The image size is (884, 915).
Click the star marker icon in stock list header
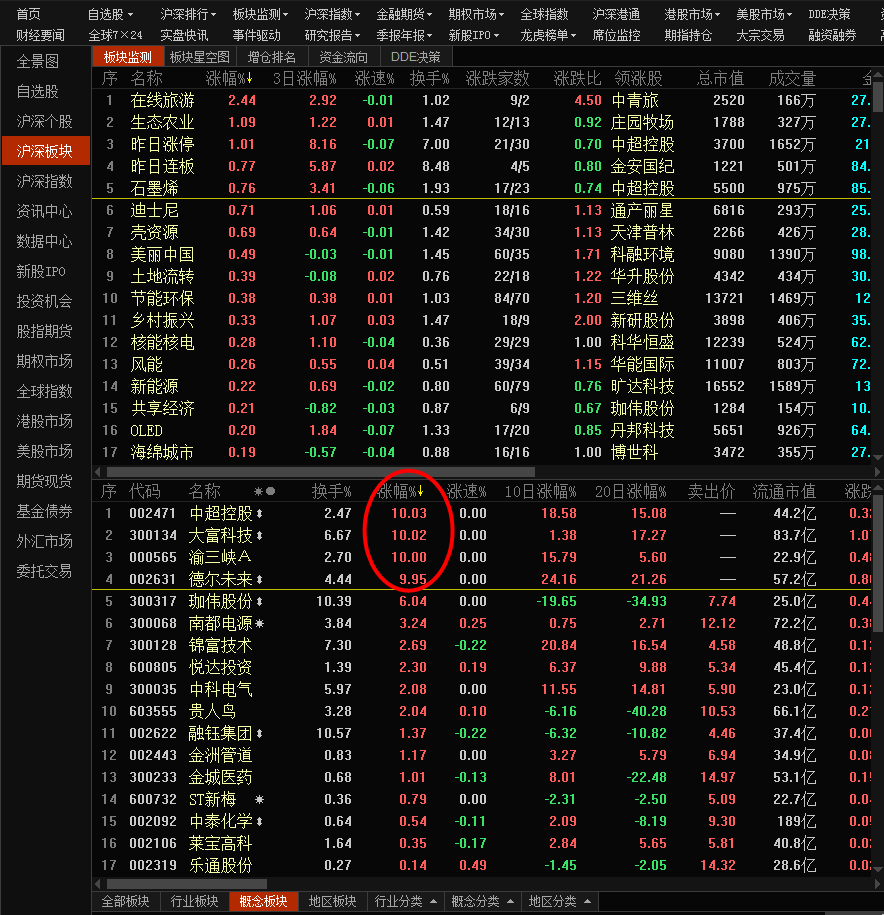[x=258, y=491]
